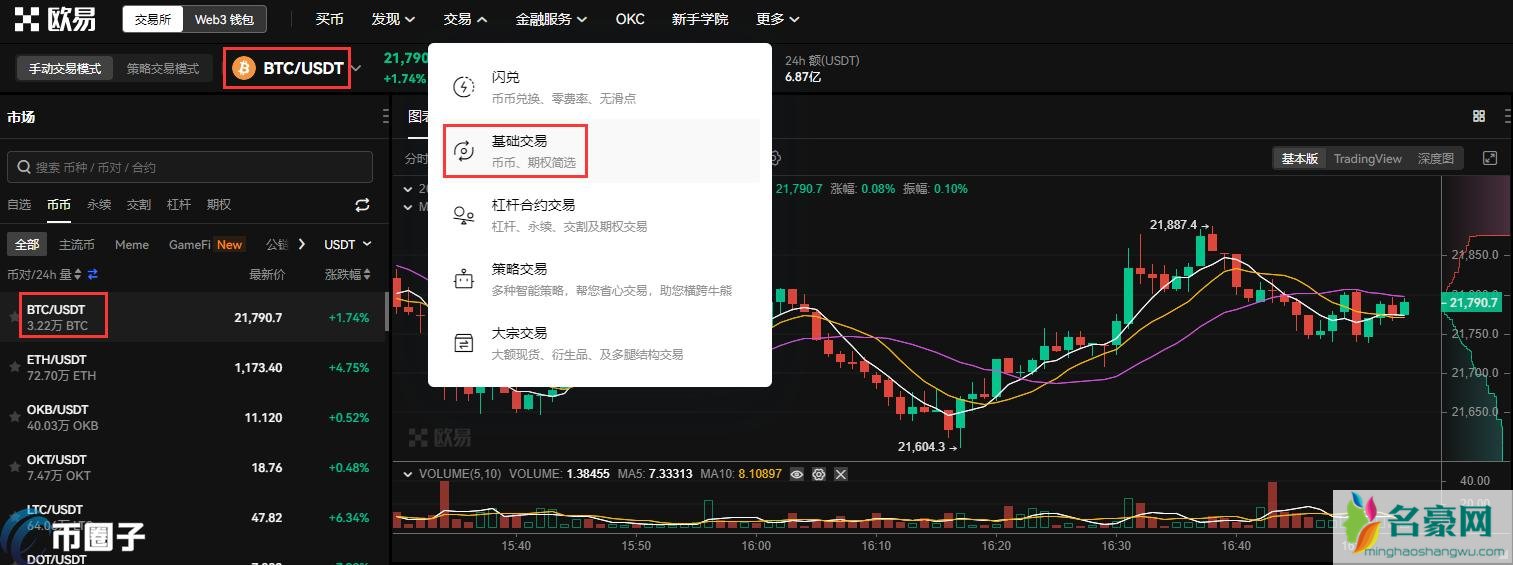This screenshot has height=565, width=1513.
Task: Switch chart to TradingView version
Action: pyautogui.click(x=1367, y=158)
